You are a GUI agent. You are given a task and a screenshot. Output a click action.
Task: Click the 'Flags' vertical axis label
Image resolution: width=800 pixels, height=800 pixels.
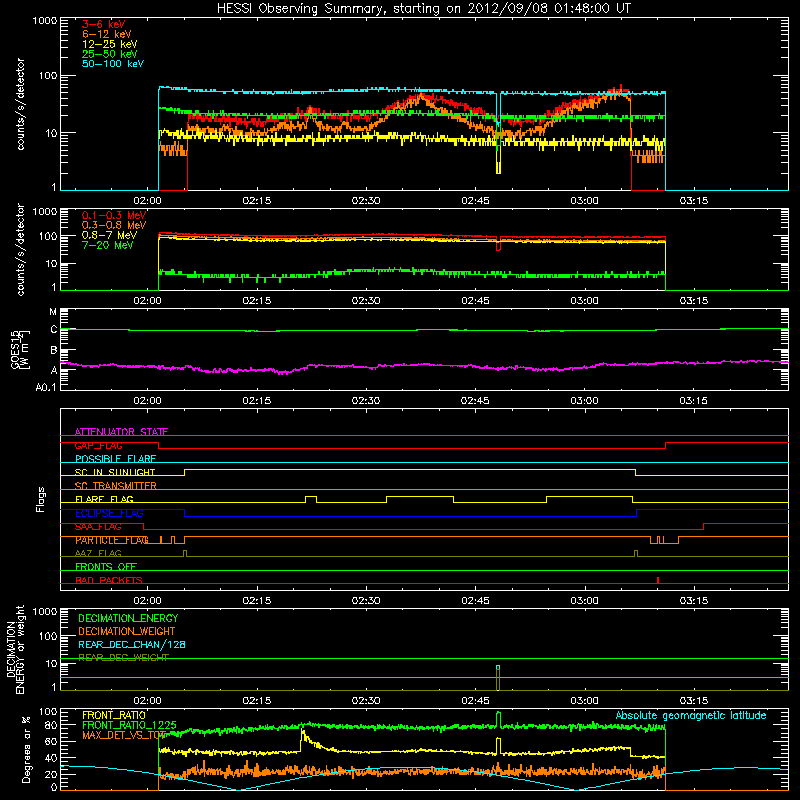41,499
